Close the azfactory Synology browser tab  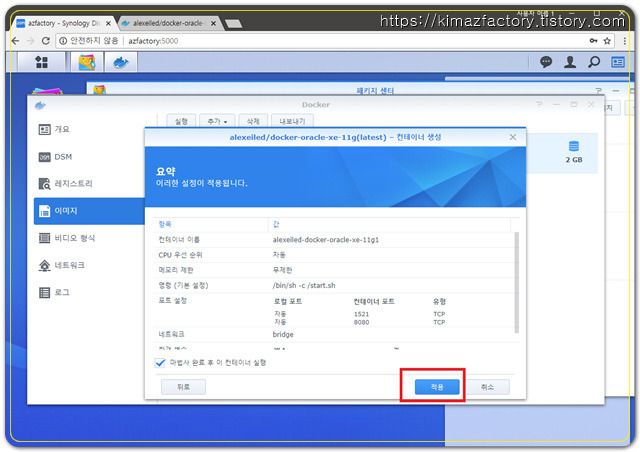108,24
